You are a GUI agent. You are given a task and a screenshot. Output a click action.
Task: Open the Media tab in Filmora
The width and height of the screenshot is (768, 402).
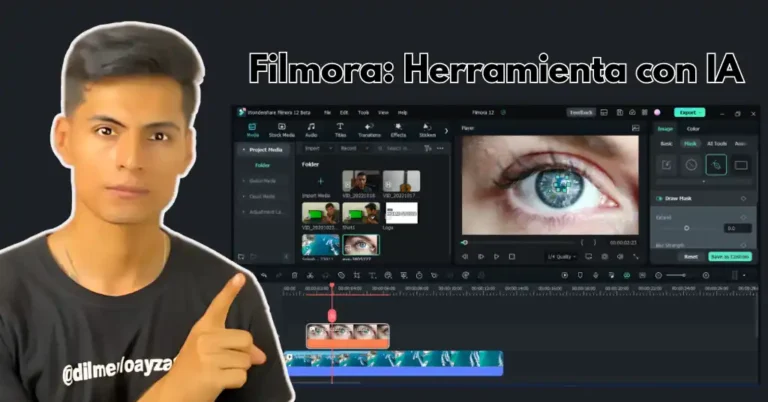coord(253,130)
